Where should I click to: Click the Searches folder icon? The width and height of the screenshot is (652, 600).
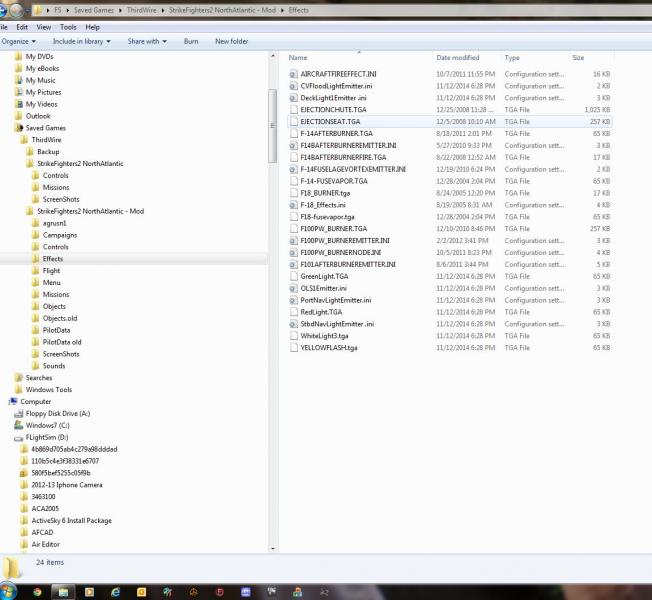tap(19, 378)
